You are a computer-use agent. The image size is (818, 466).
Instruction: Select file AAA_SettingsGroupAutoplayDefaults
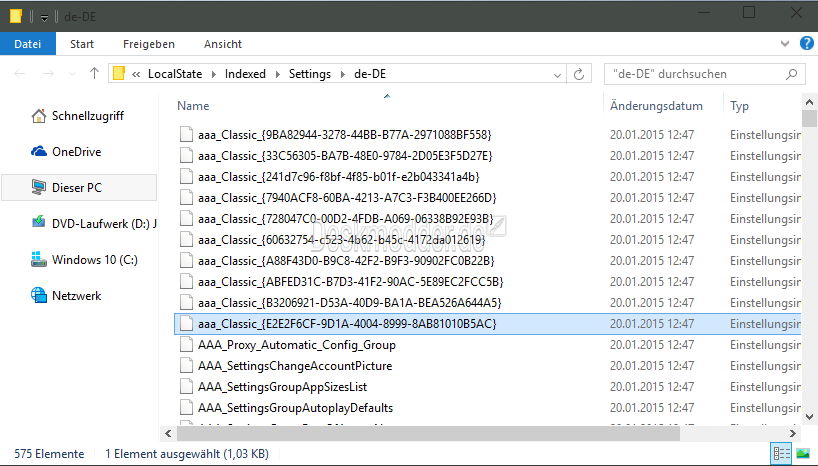[x=295, y=408]
